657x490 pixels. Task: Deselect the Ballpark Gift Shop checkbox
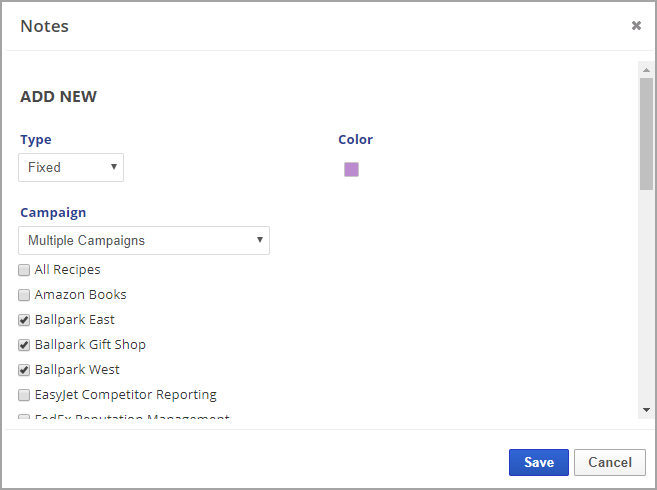(x=24, y=345)
